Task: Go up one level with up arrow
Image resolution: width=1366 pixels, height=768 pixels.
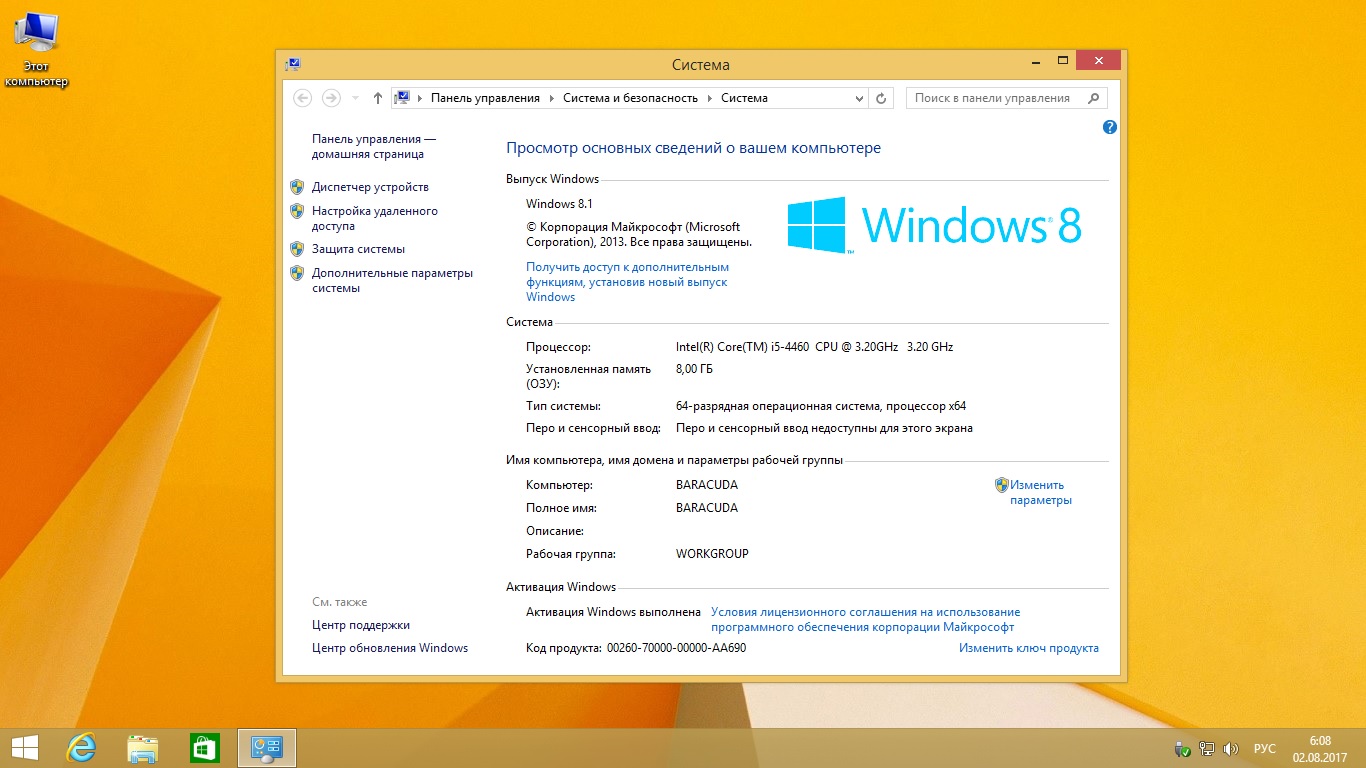Action: click(x=377, y=98)
